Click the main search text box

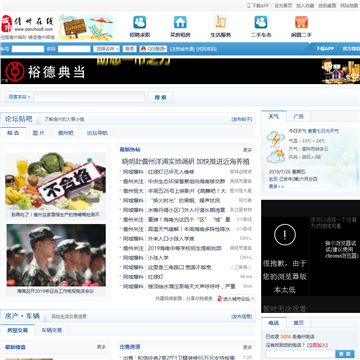[89, 97]
